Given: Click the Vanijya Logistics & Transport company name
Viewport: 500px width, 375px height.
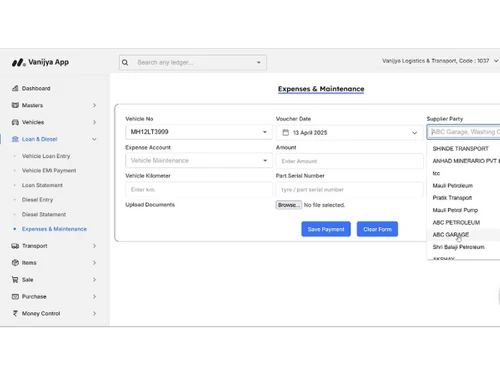Looking at the screenshot, I should point(435,61).
